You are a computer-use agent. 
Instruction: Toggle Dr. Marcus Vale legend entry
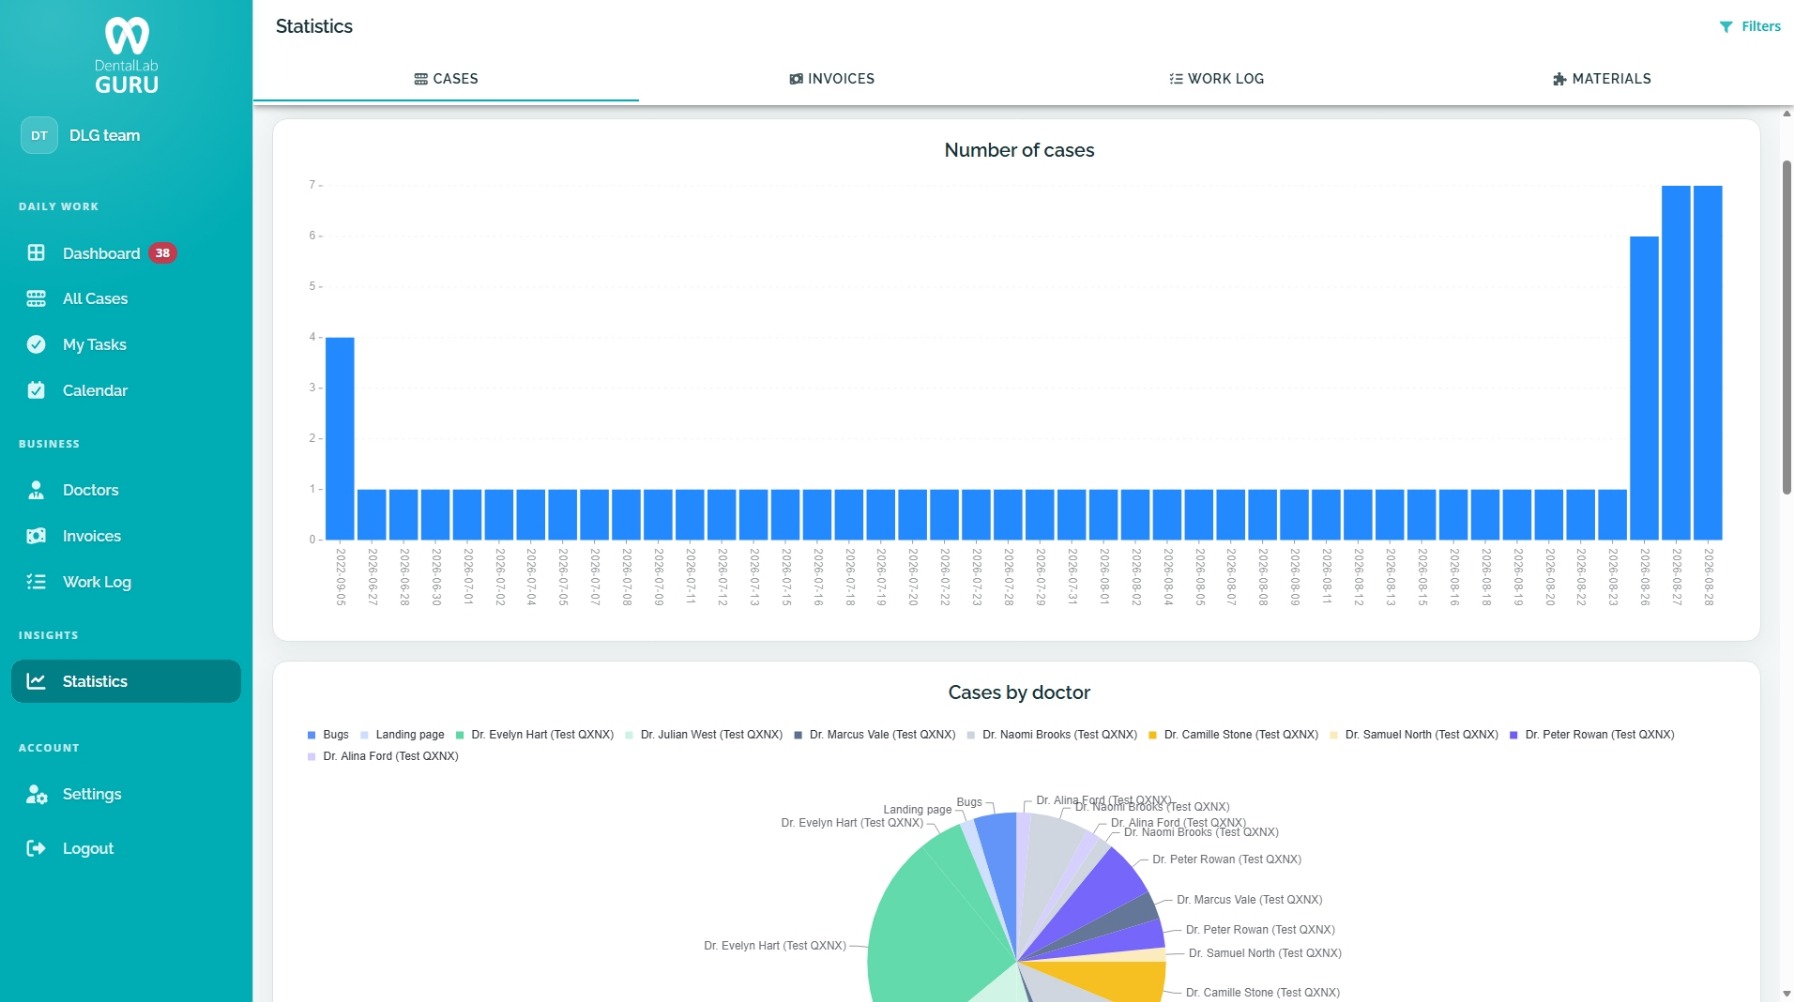pyautogui.click(x=875, y=735)
